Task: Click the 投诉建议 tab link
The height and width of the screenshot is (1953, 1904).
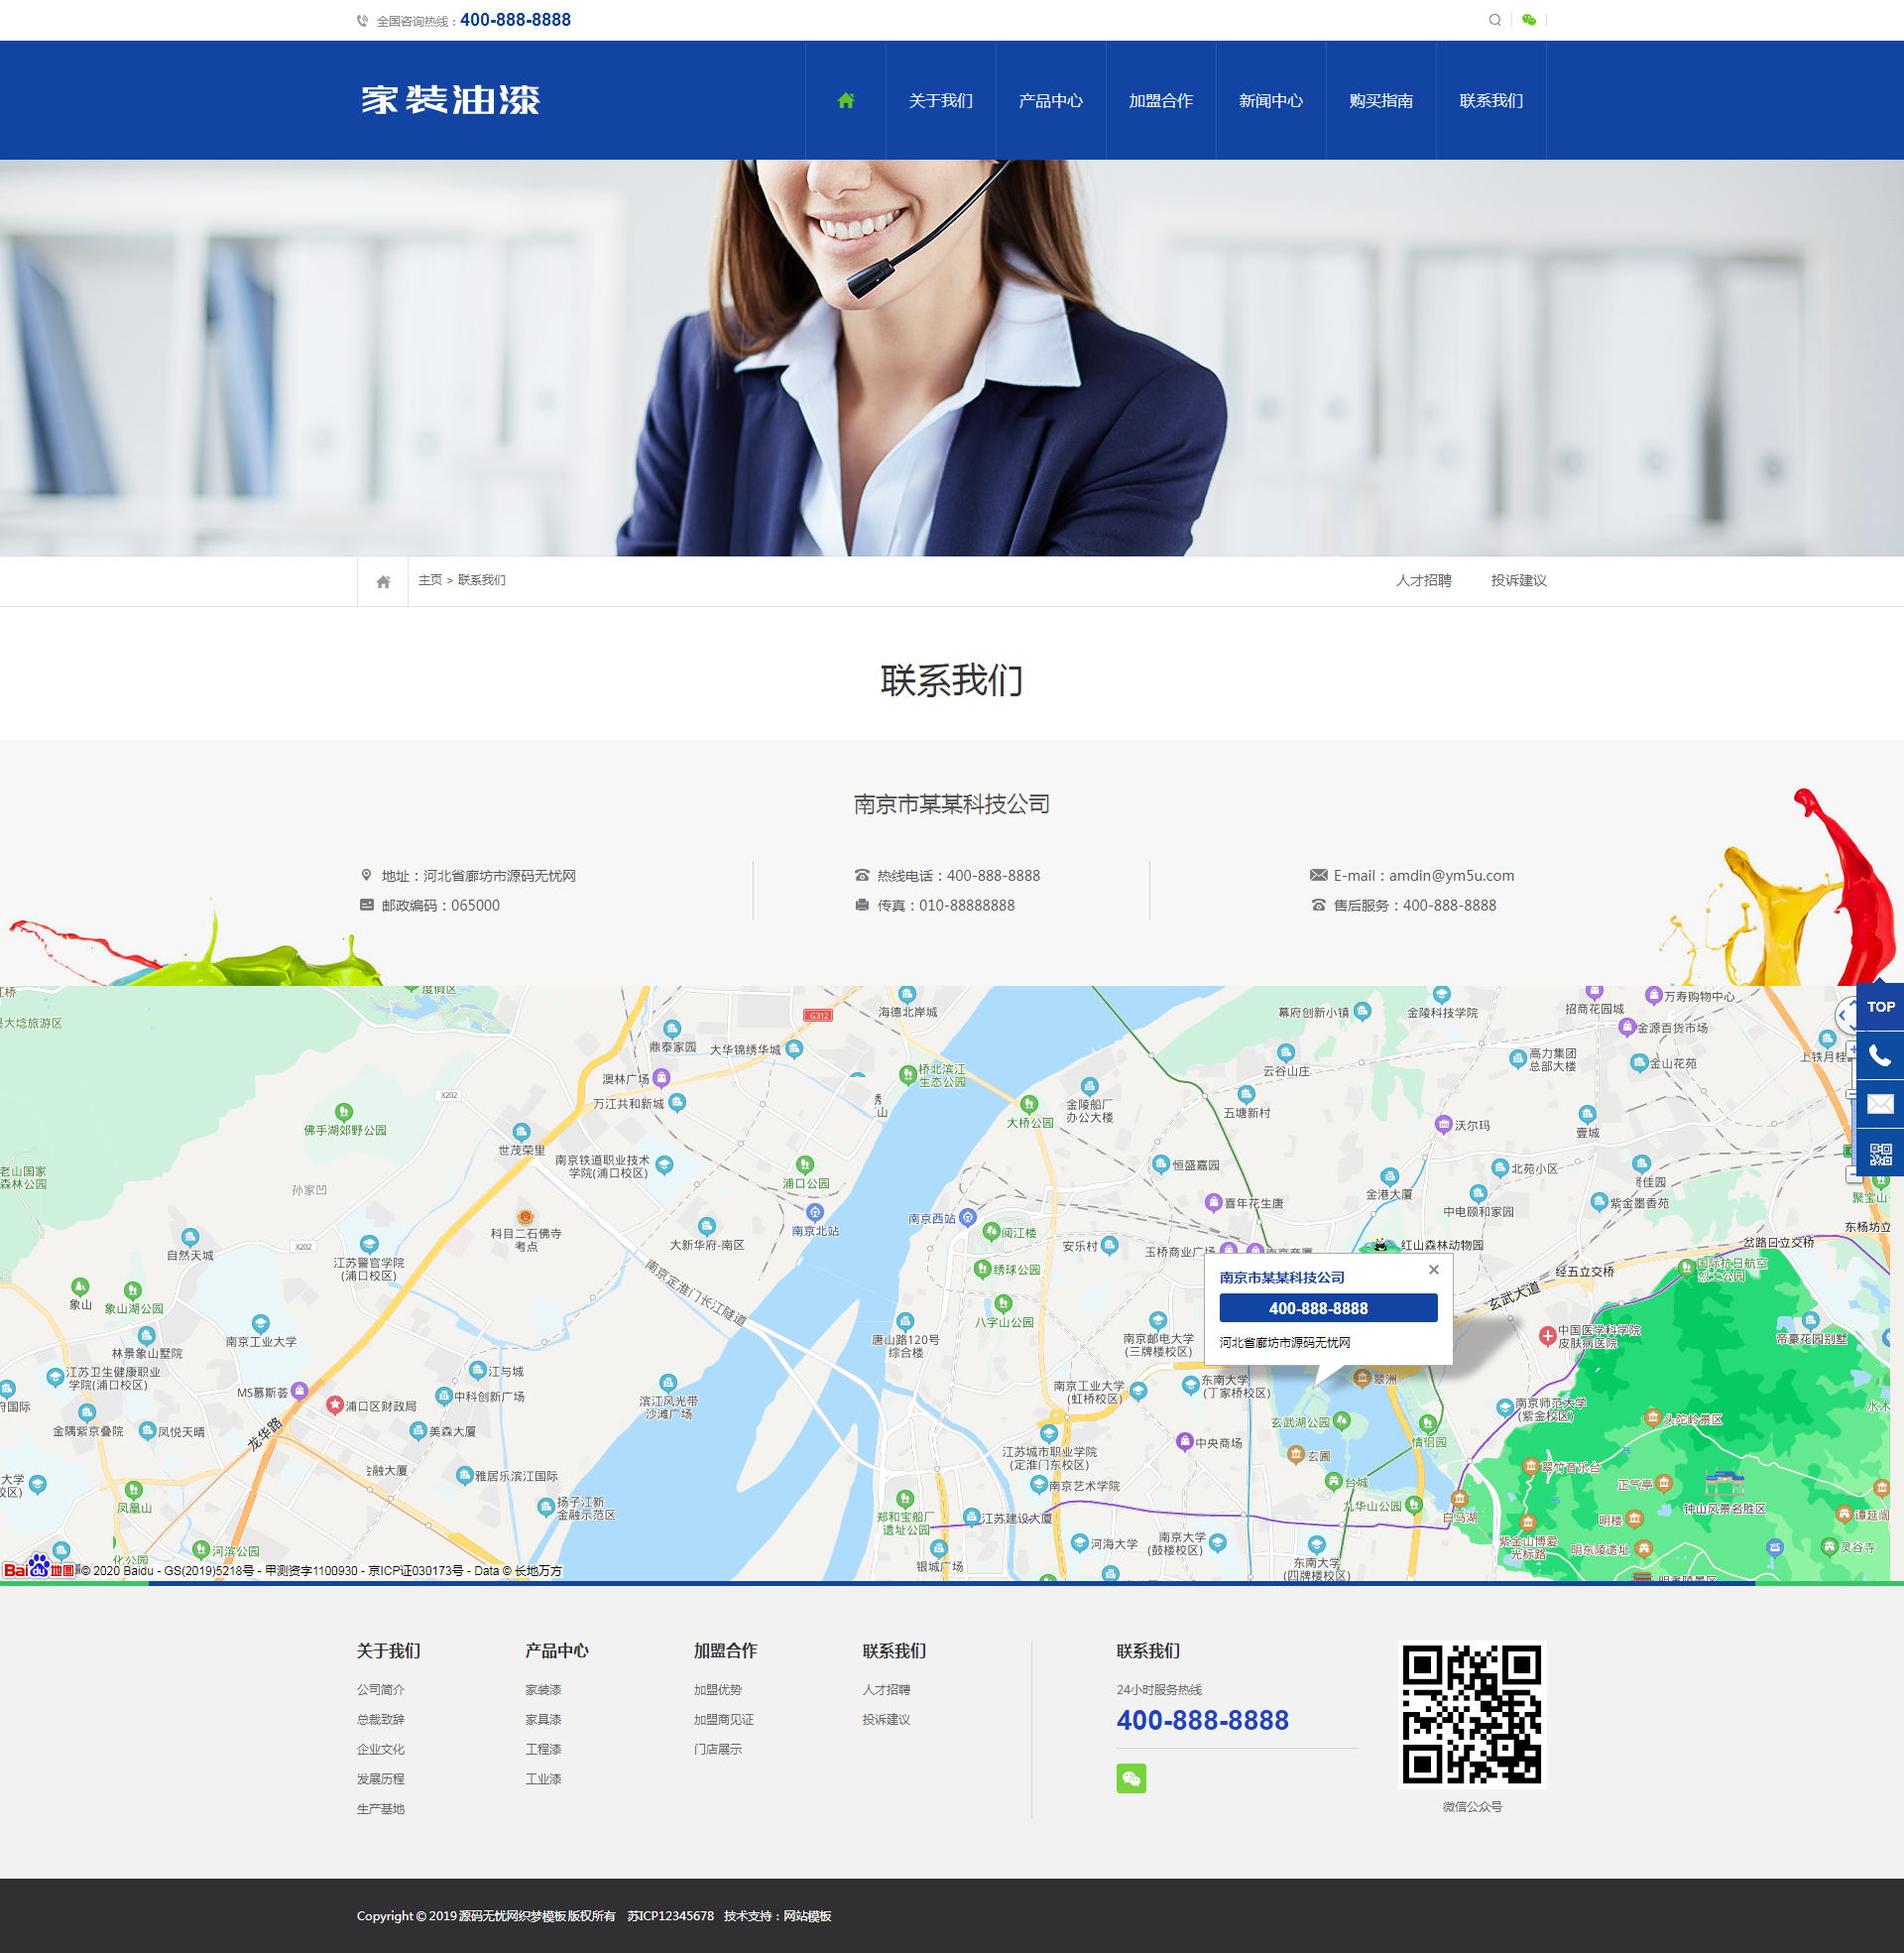Action: tap(1518, 581)
